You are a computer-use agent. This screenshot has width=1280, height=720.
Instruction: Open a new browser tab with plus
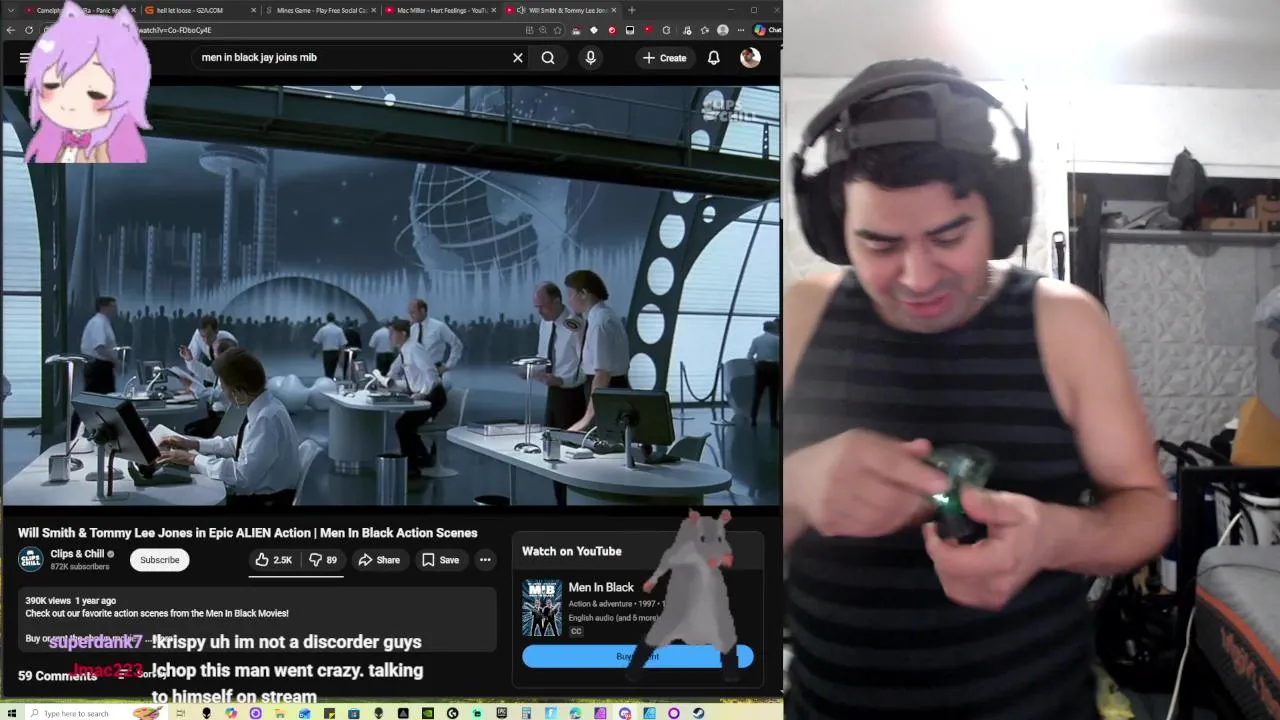[x=631, y=10]
